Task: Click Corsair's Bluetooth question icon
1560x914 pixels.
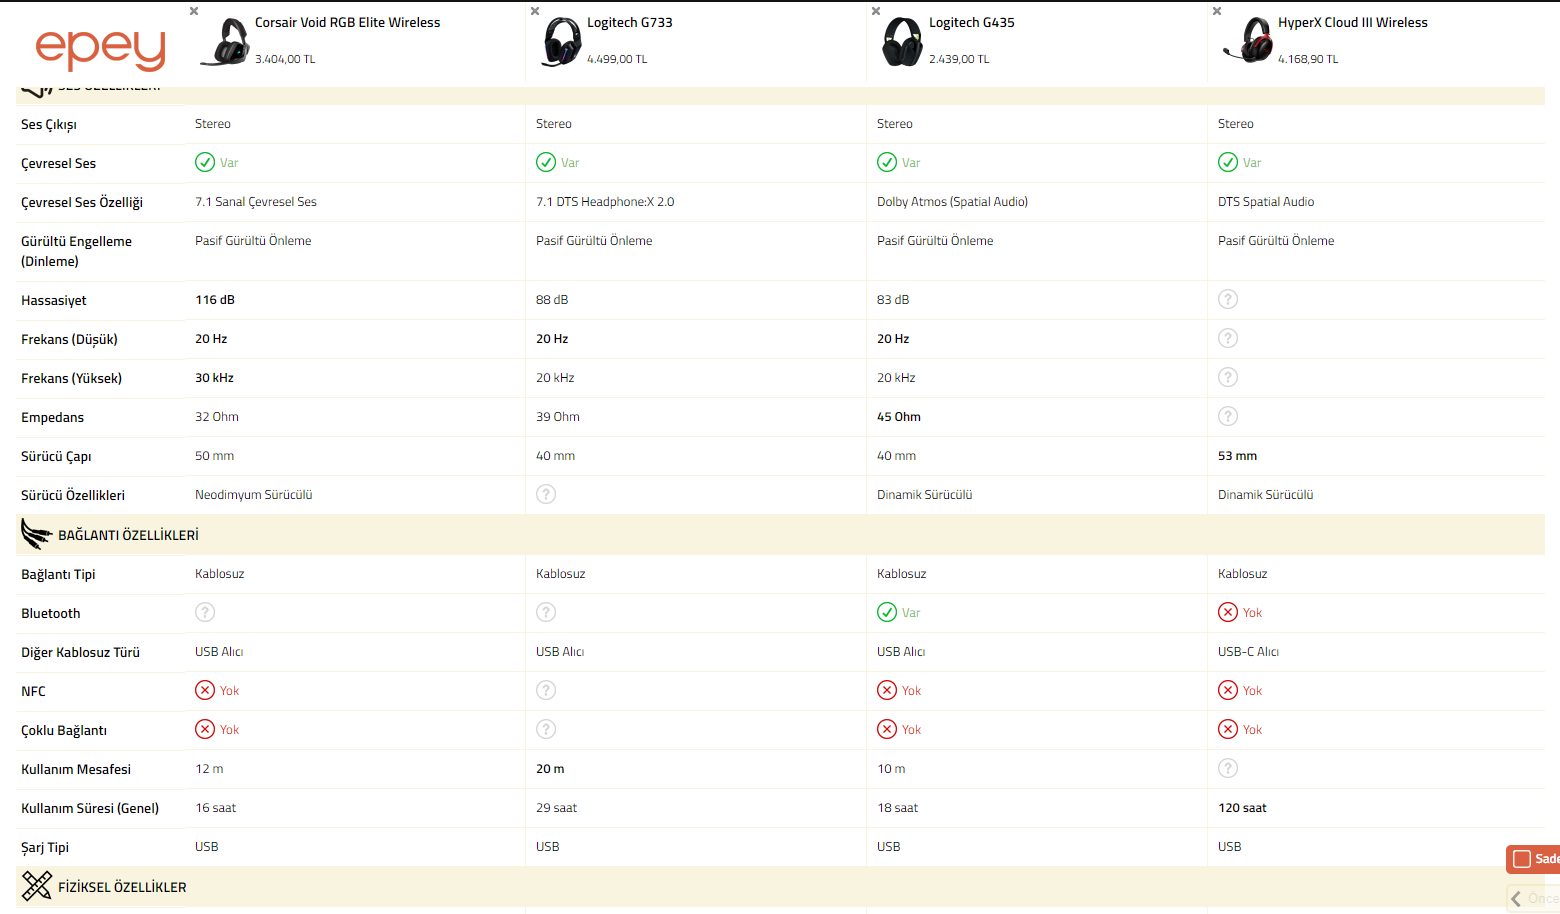Action: tap(205, 612)
